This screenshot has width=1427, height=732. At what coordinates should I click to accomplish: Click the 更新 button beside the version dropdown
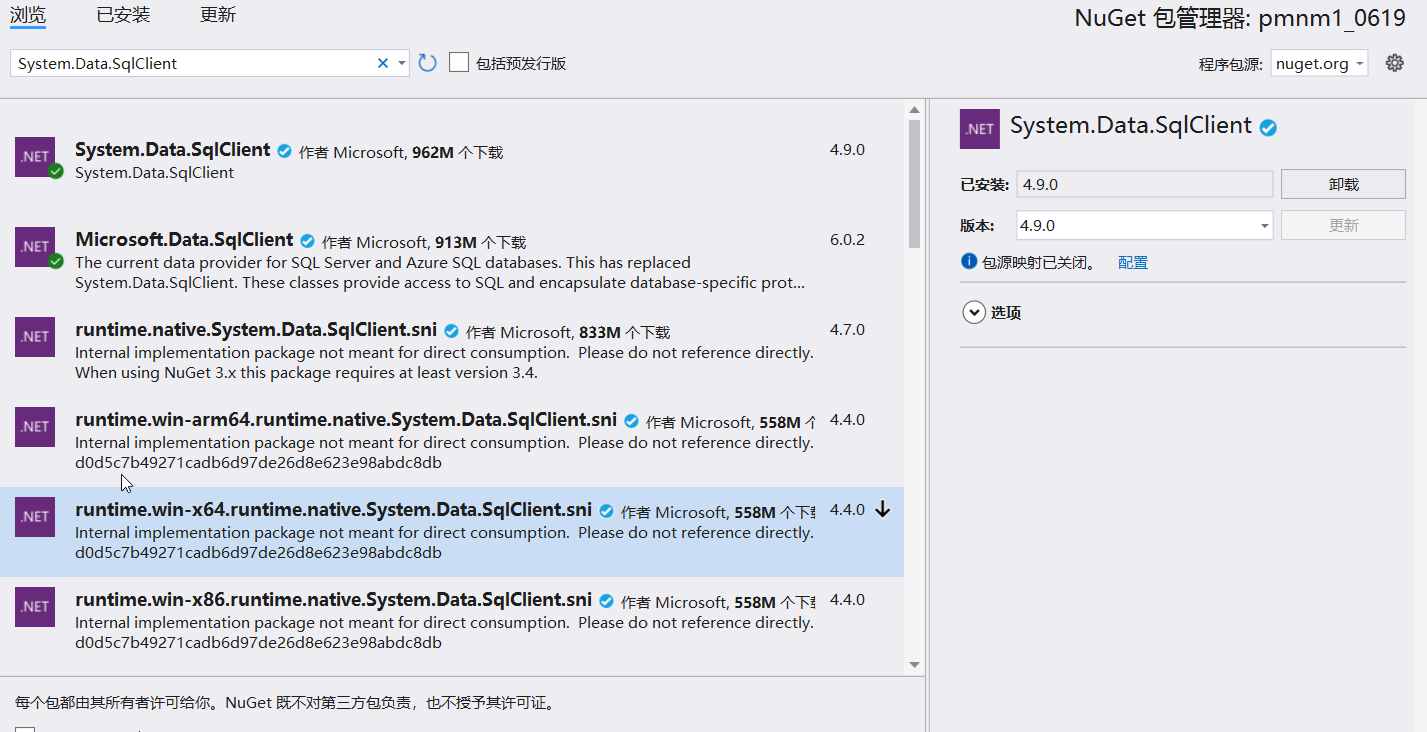tap(1344, 225)
